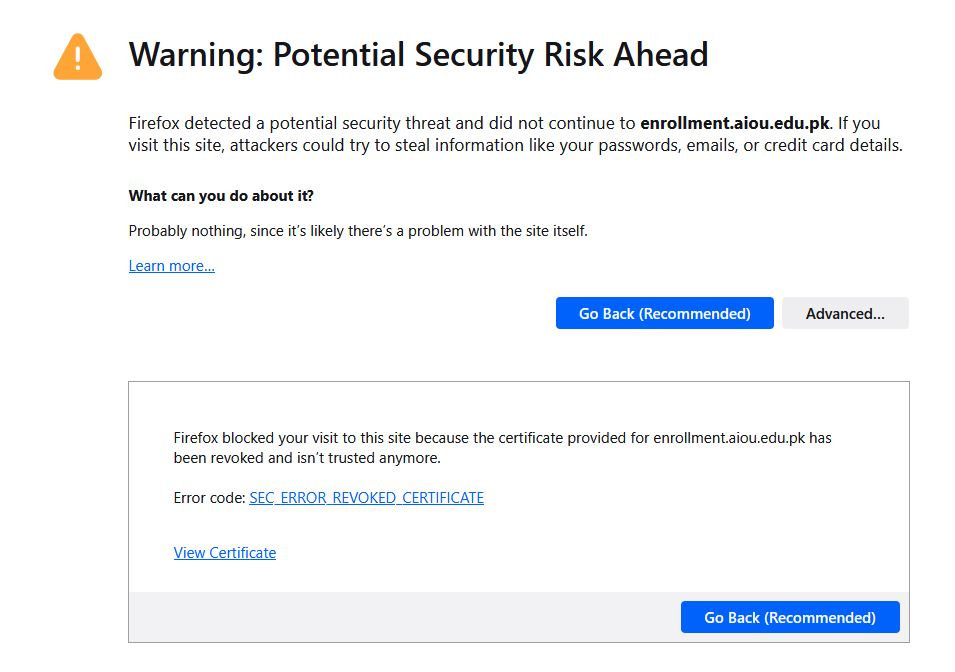Click the 'Error code:' label text
Viewport: 955px width, 672px height.
point(209,498)
